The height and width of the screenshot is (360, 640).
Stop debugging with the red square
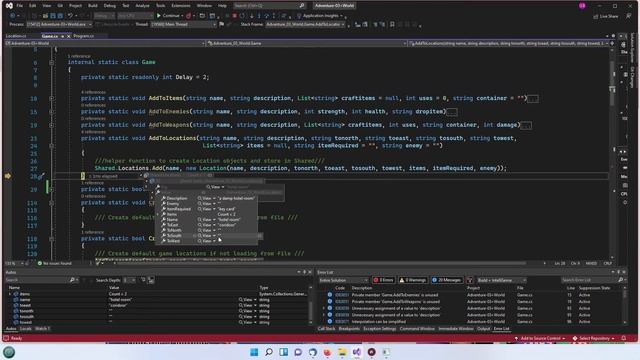click(x=234, y=16)
